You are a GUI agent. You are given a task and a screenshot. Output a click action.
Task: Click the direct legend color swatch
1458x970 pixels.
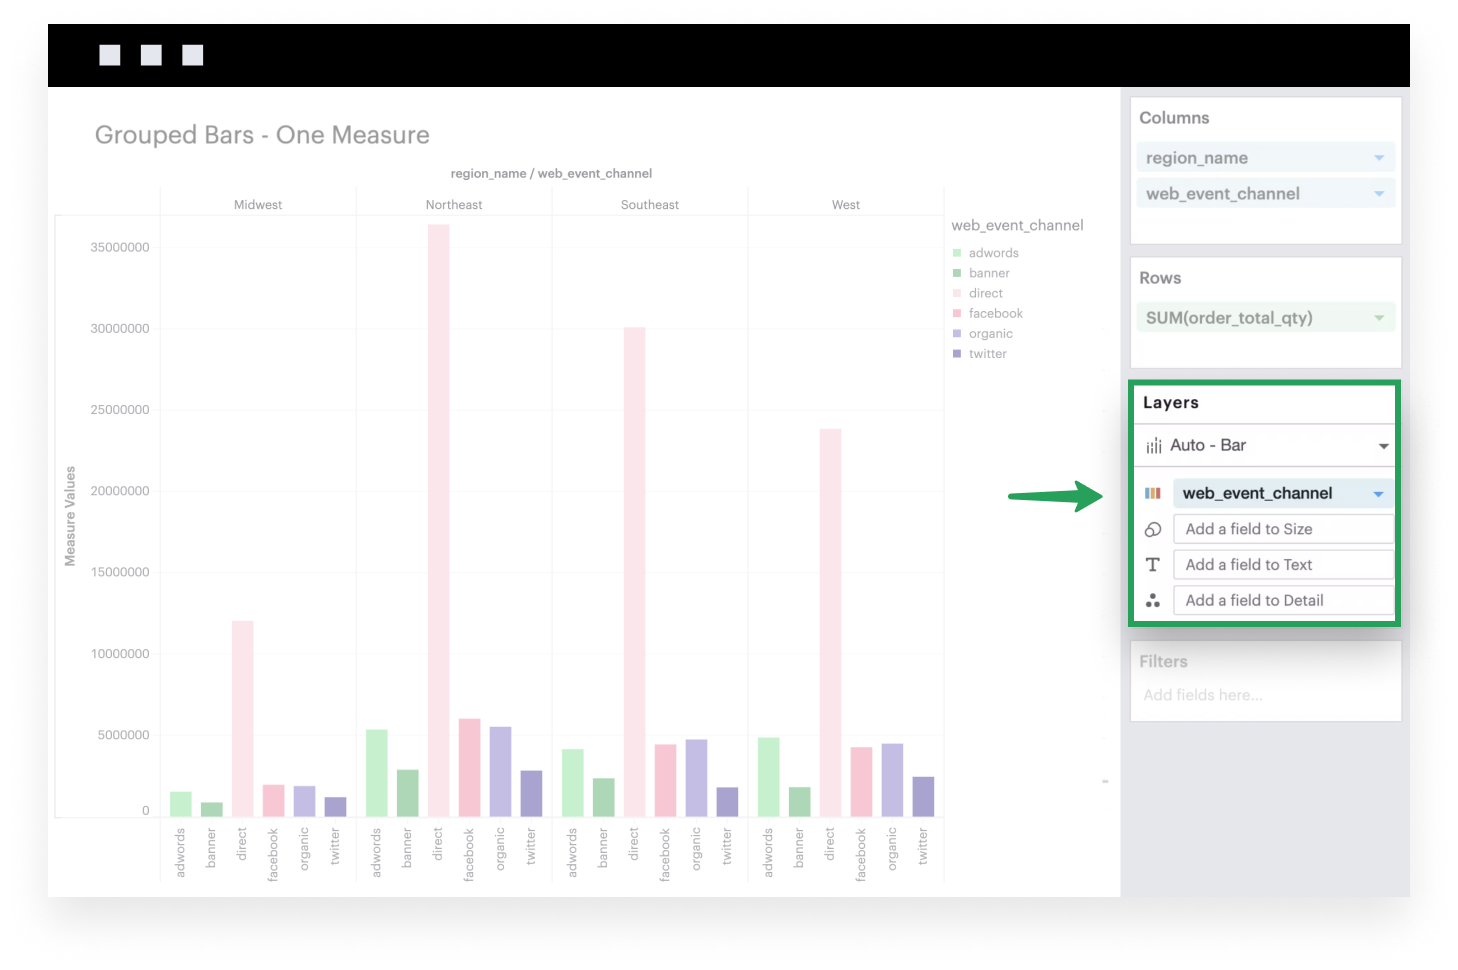pyautogui.click(x=957, y=293)
